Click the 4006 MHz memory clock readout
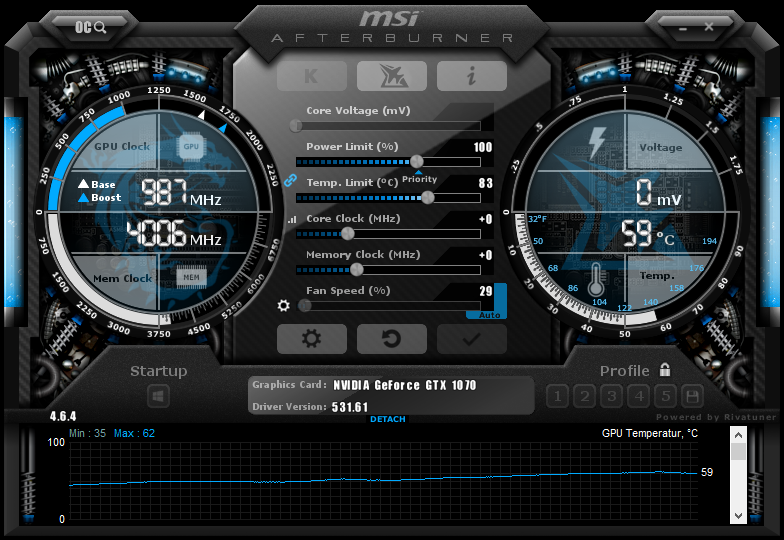784x540 pixels. [174, 234]
